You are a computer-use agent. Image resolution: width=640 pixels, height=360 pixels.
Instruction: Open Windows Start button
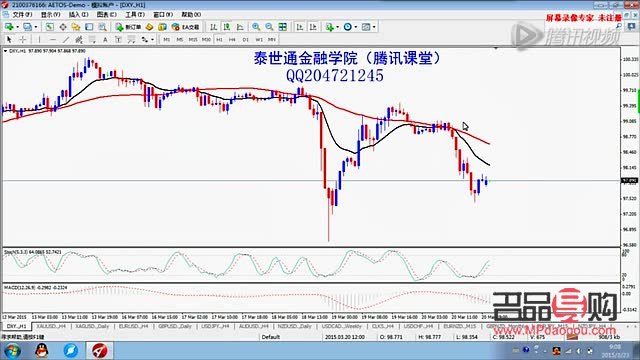click(x=12, y=351)
